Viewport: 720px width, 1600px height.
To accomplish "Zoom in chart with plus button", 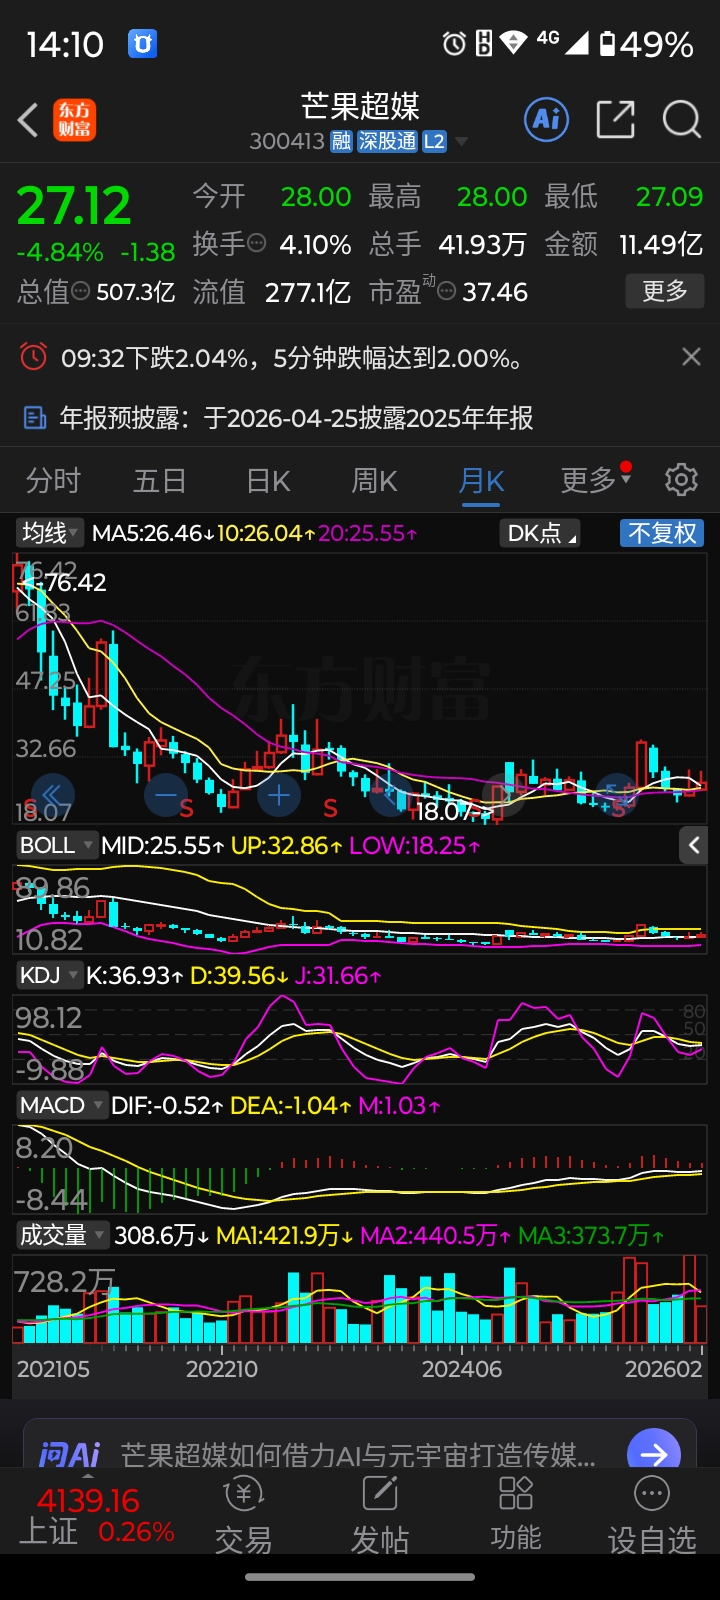I will pyautogui.click(x=279, y=796).
